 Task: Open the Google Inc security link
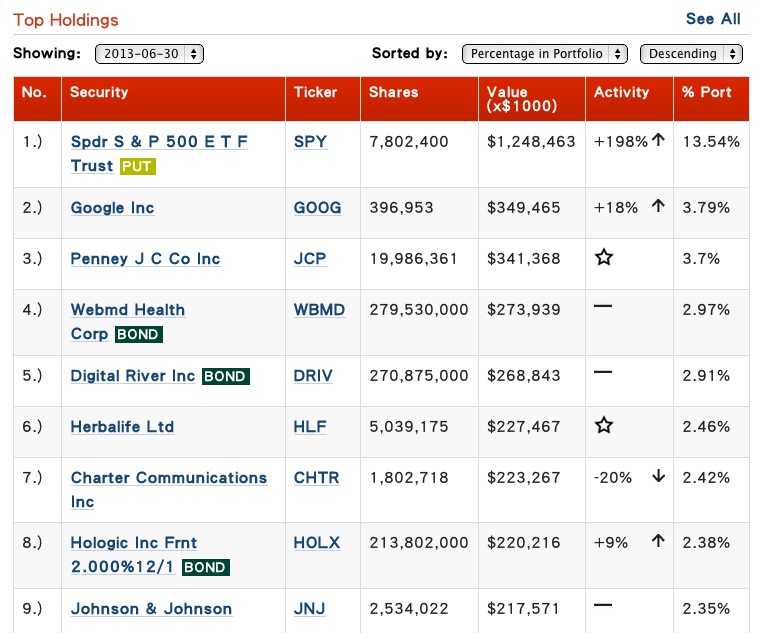pos(112,208)
